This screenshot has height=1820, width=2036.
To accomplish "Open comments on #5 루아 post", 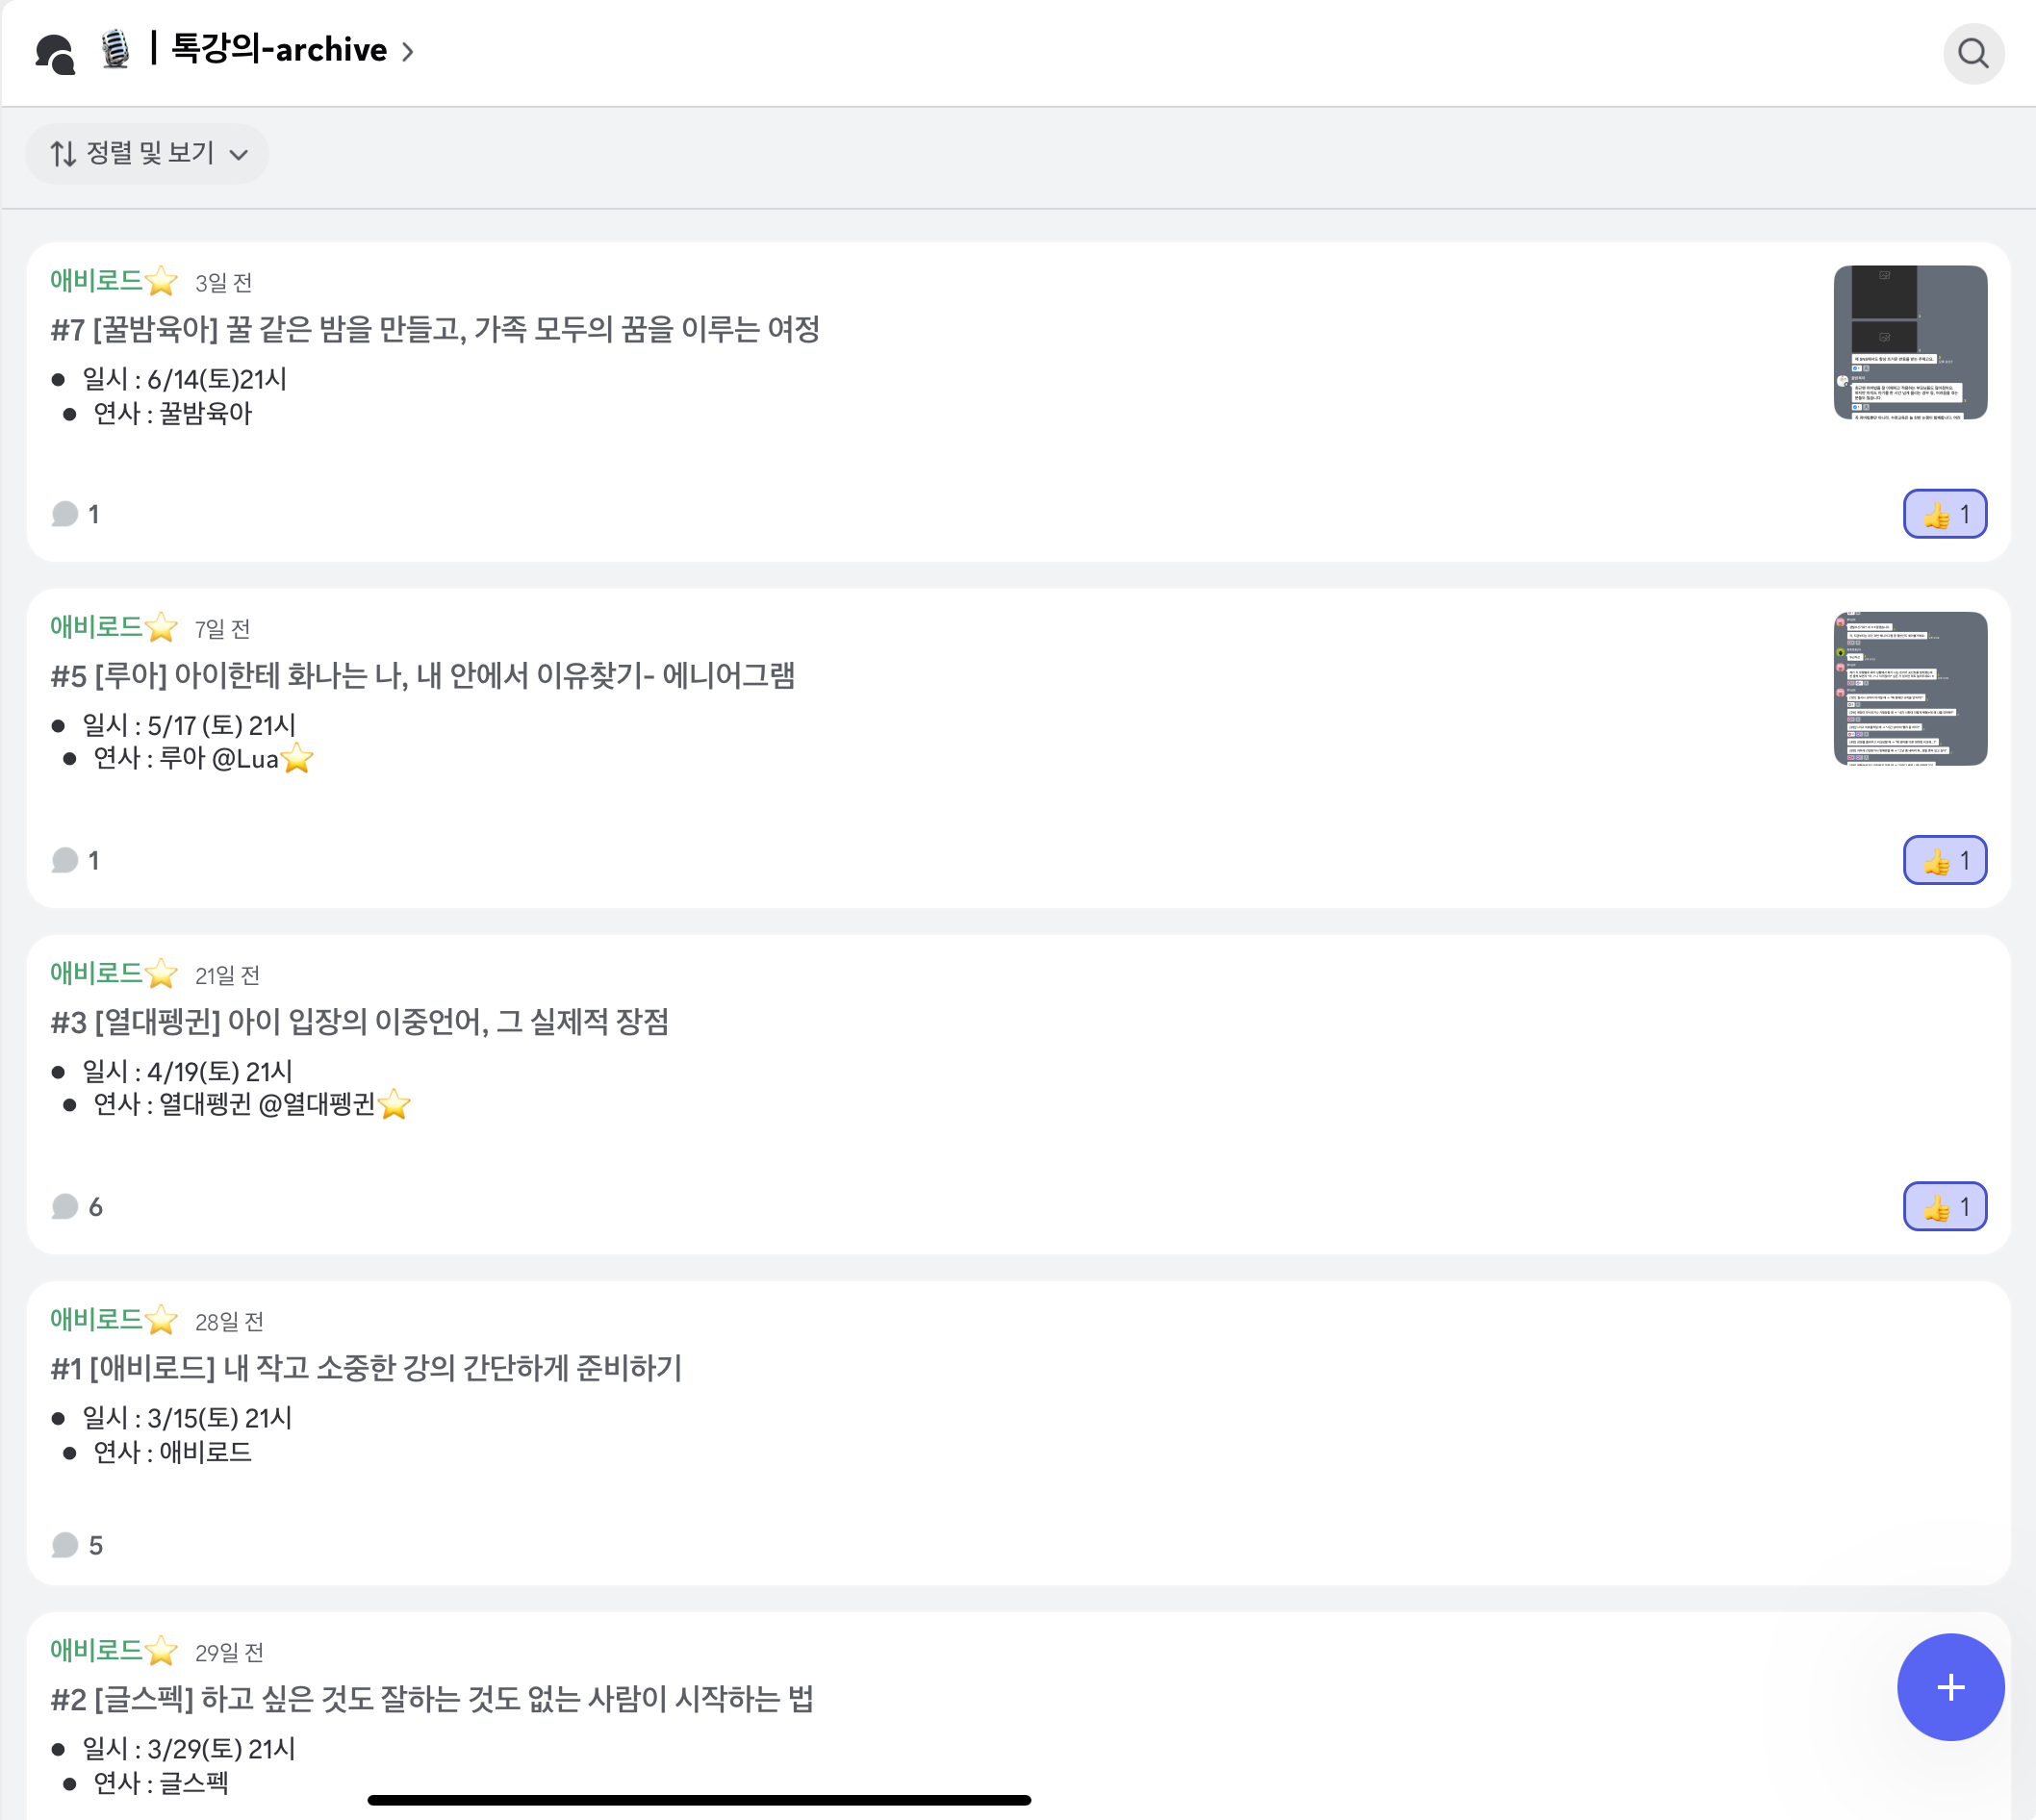I will pyautogui.click(x=76, y=860).
